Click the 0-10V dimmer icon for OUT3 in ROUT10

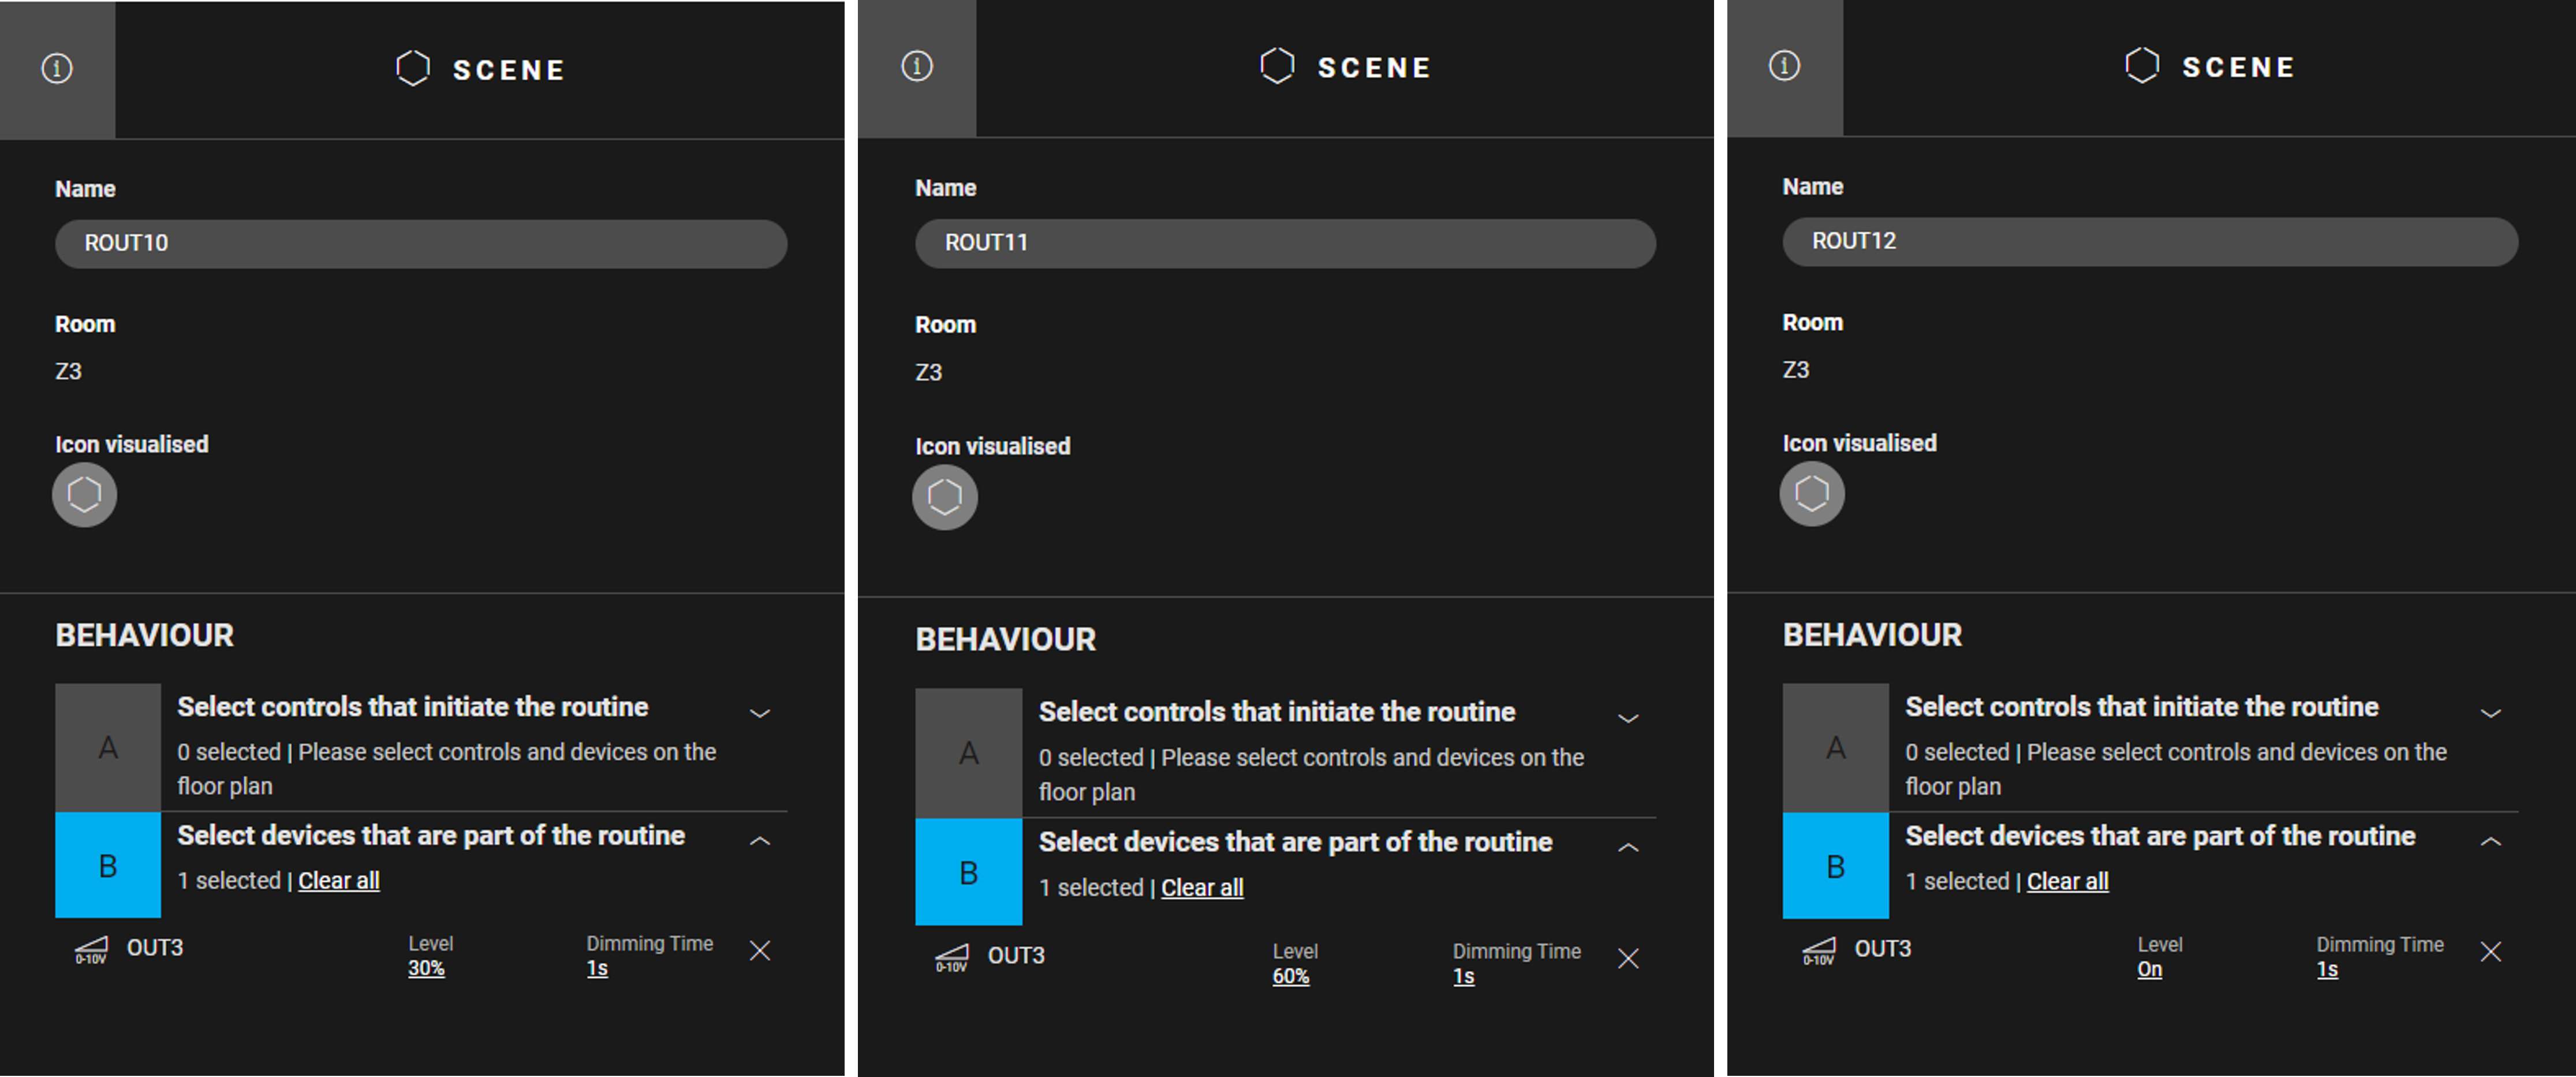[91, 950]
